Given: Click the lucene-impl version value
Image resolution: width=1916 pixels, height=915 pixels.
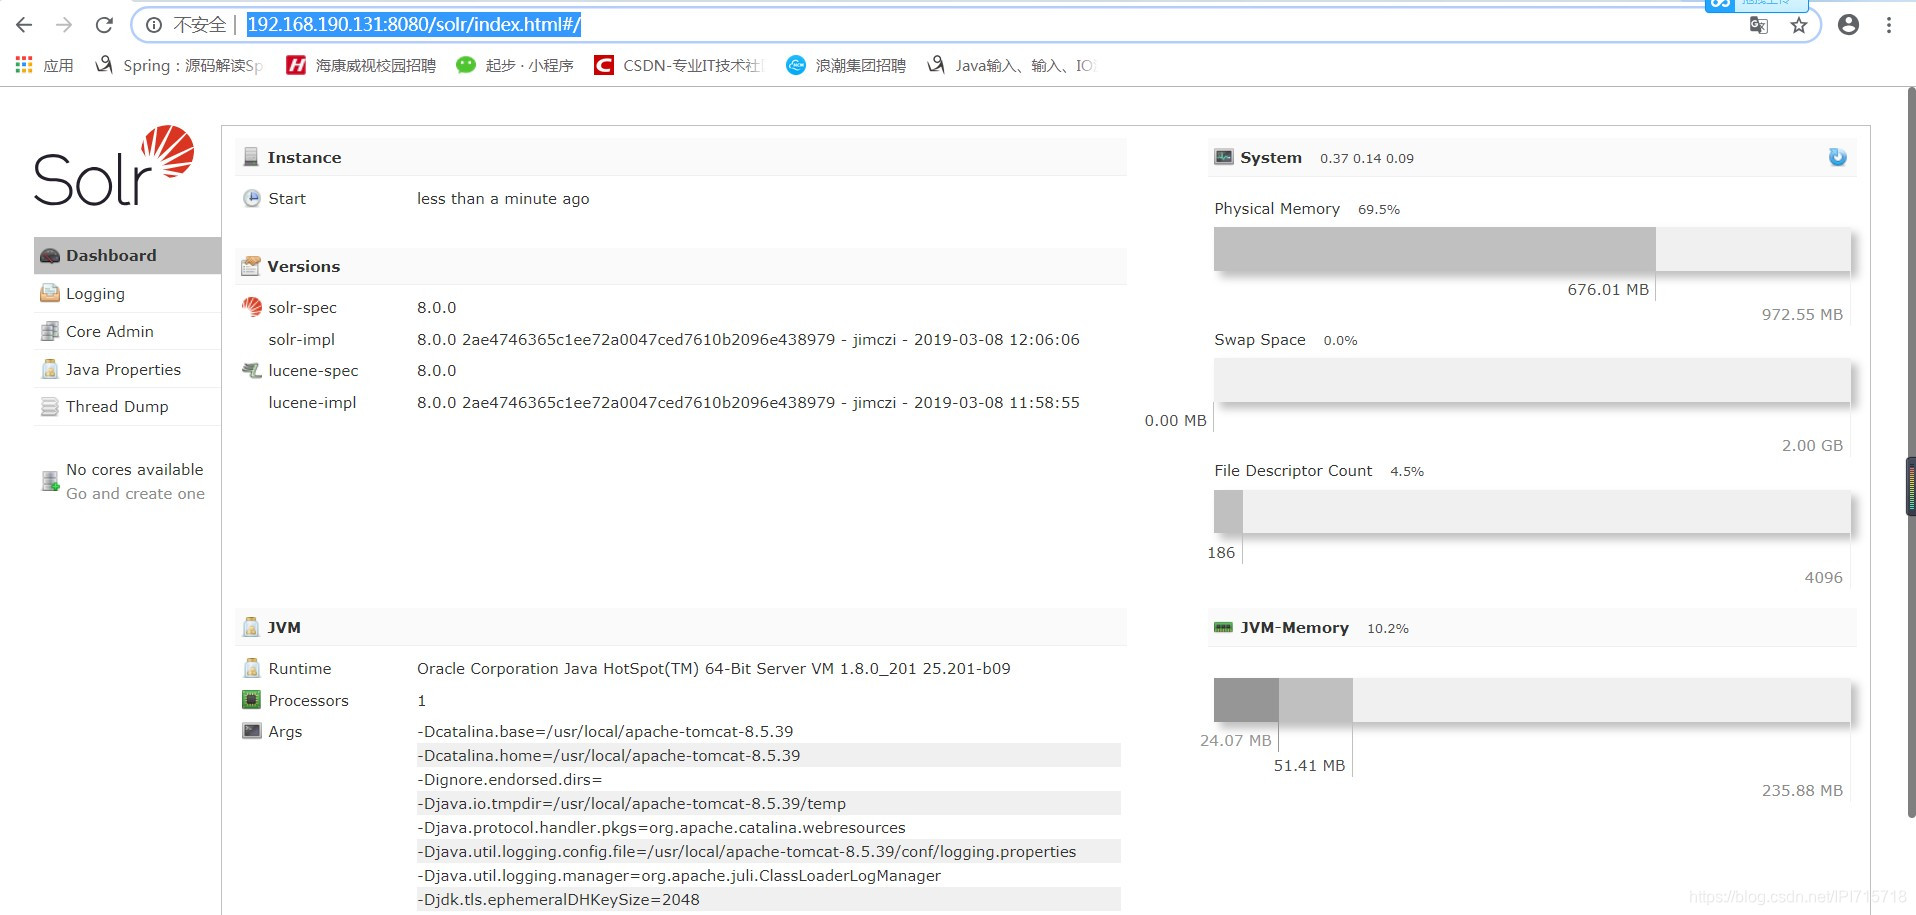Looking at the screenshot, I should click(x=748, y=402).
